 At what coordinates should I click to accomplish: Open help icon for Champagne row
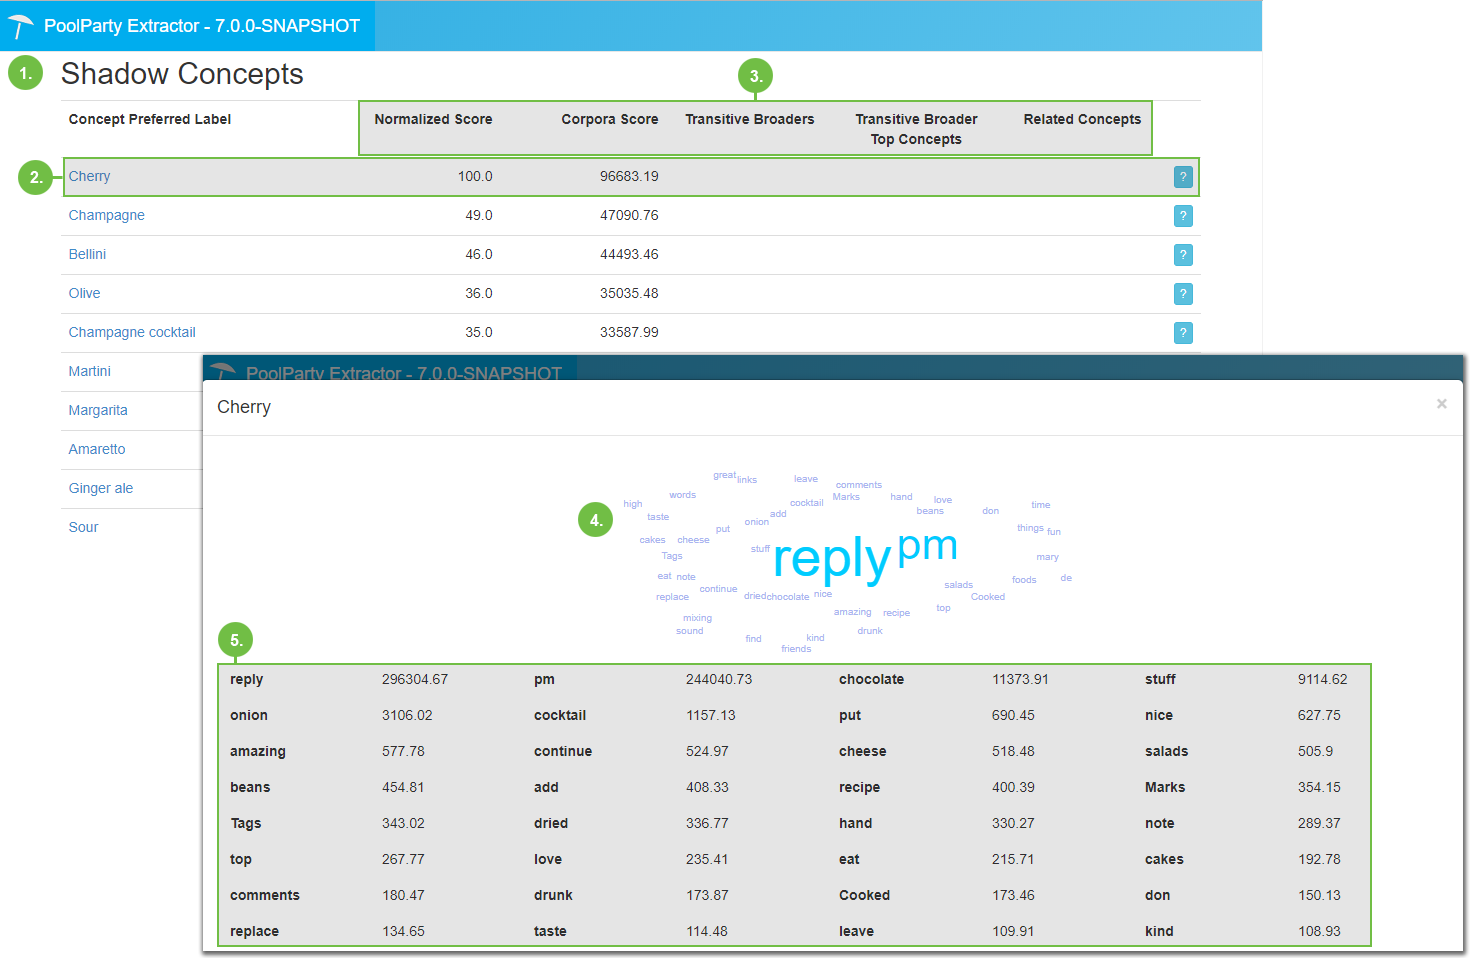point(1183,216)
